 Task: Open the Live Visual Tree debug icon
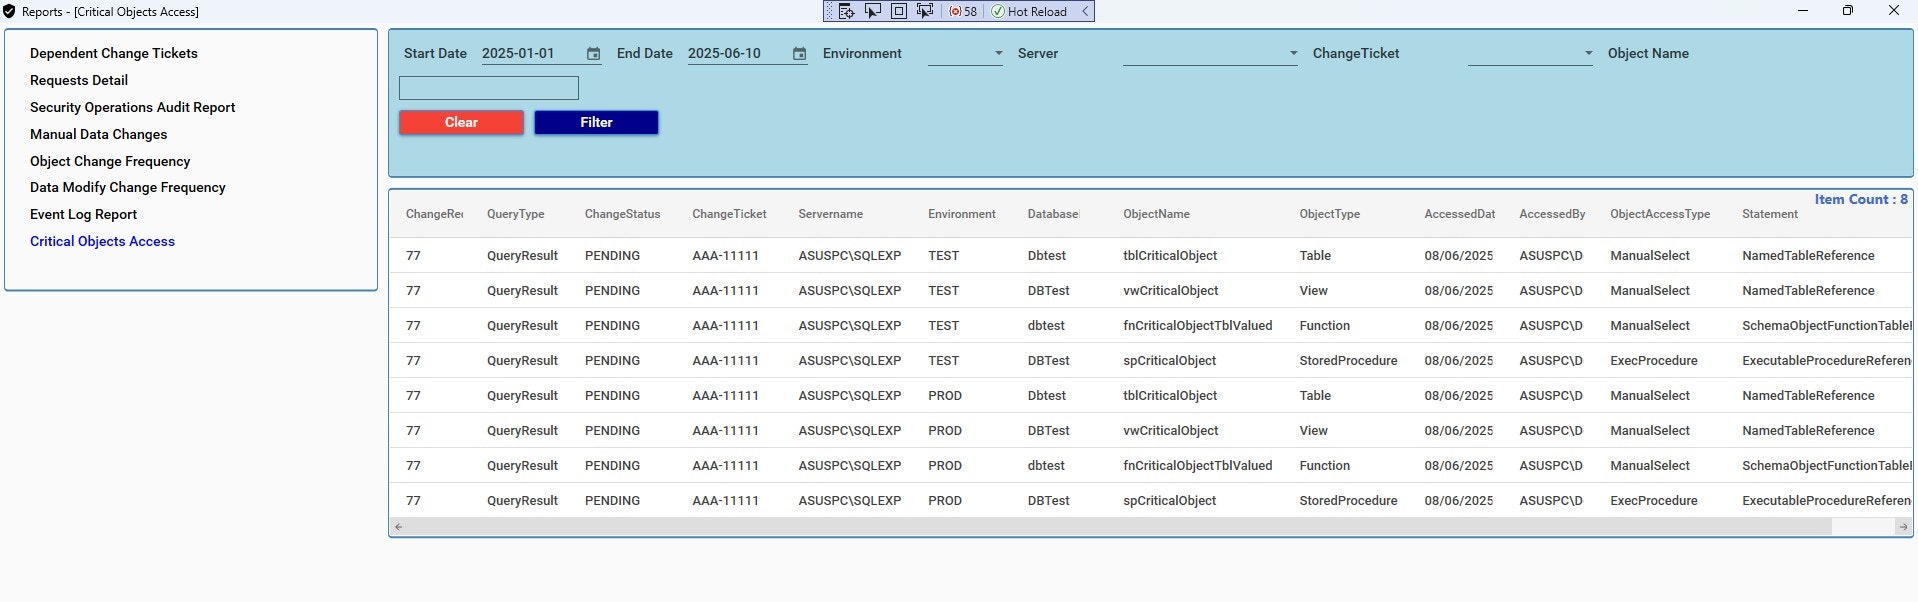click(846, 11)
